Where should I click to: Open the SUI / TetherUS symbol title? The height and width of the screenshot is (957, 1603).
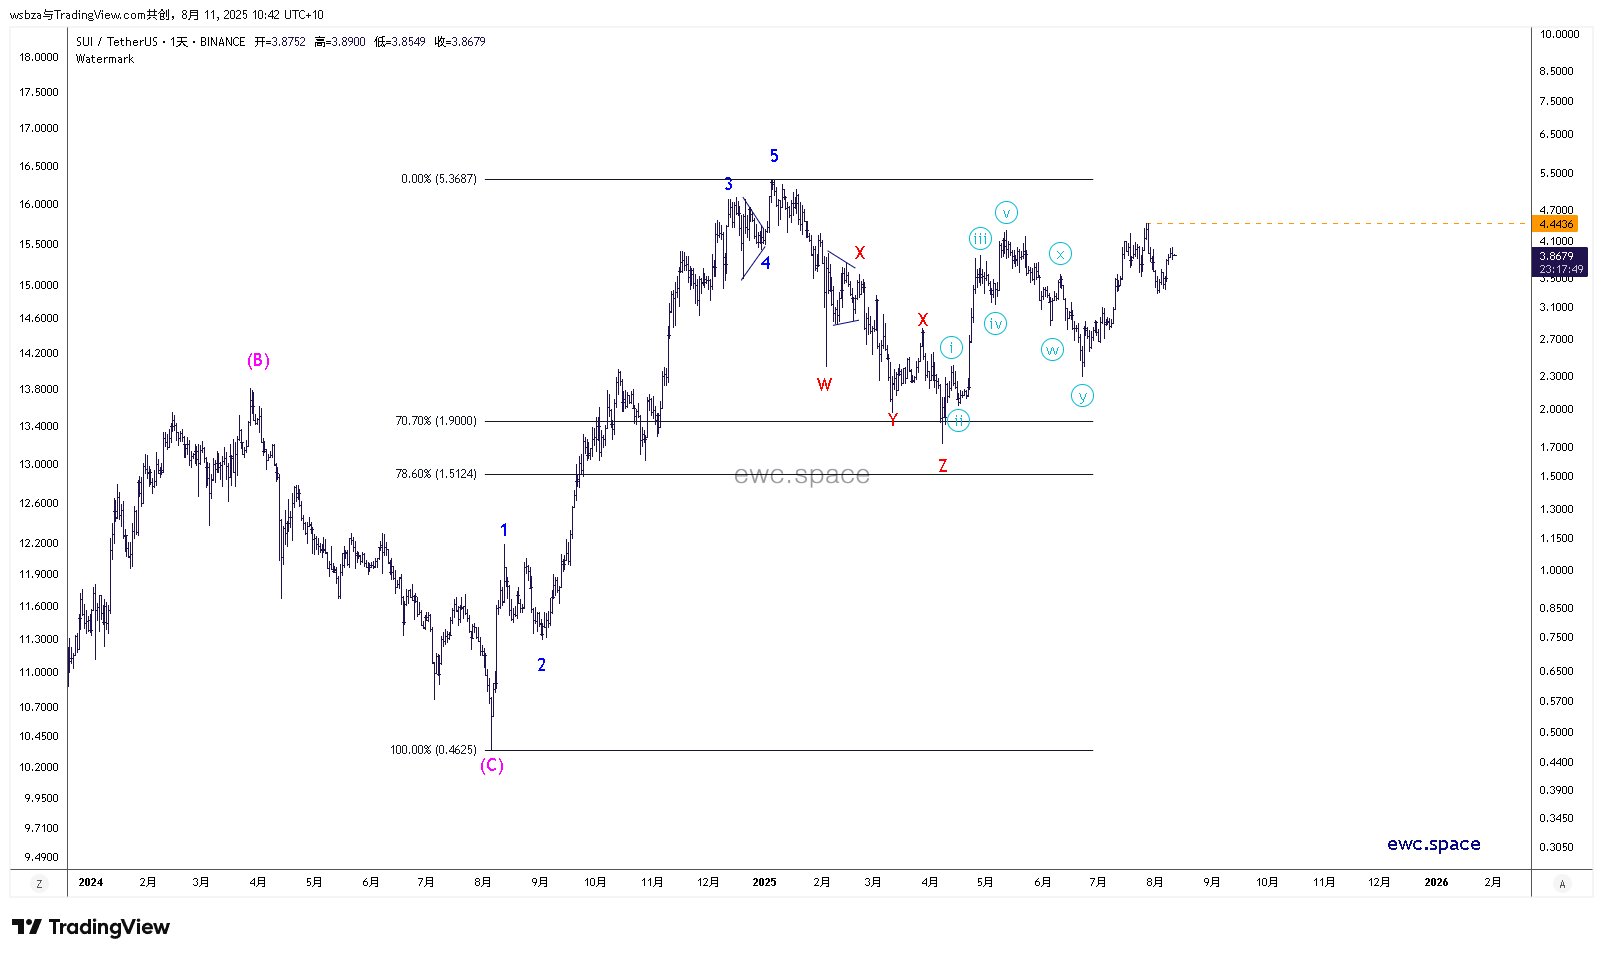point(117,42)
